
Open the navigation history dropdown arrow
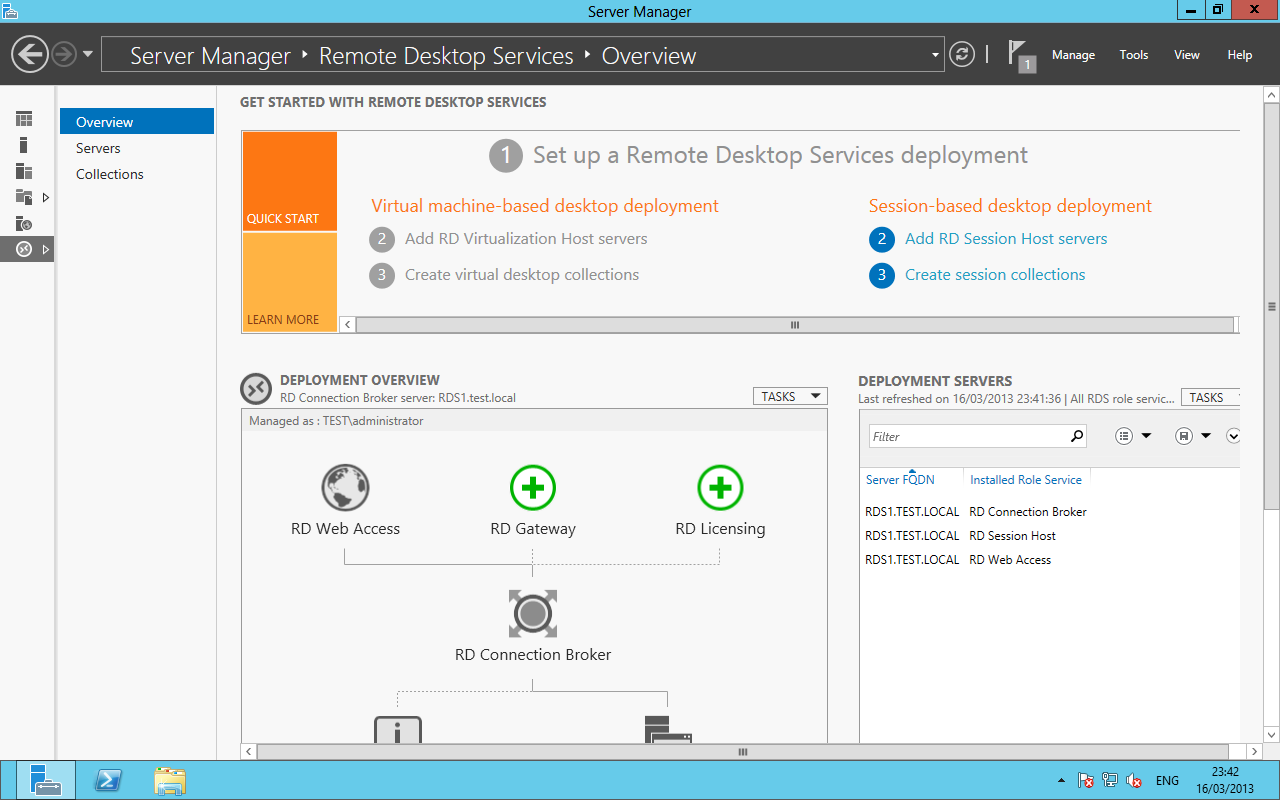tap(88, 54)
